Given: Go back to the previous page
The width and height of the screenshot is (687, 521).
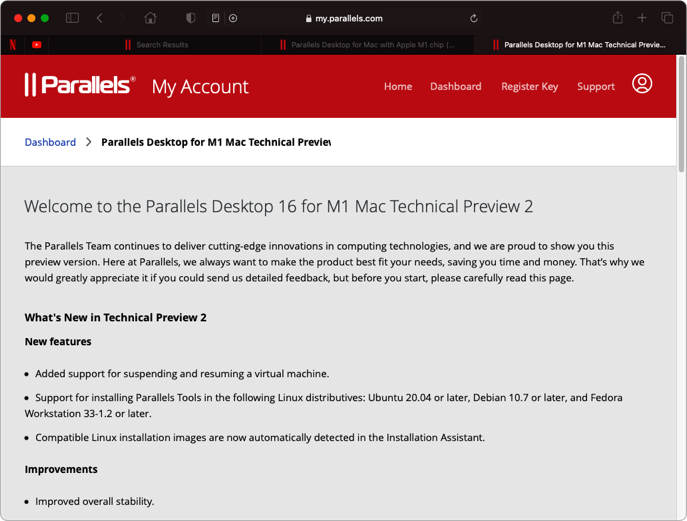Looking at the screenshot, I should pyautogui.click(x=99, y=18).
